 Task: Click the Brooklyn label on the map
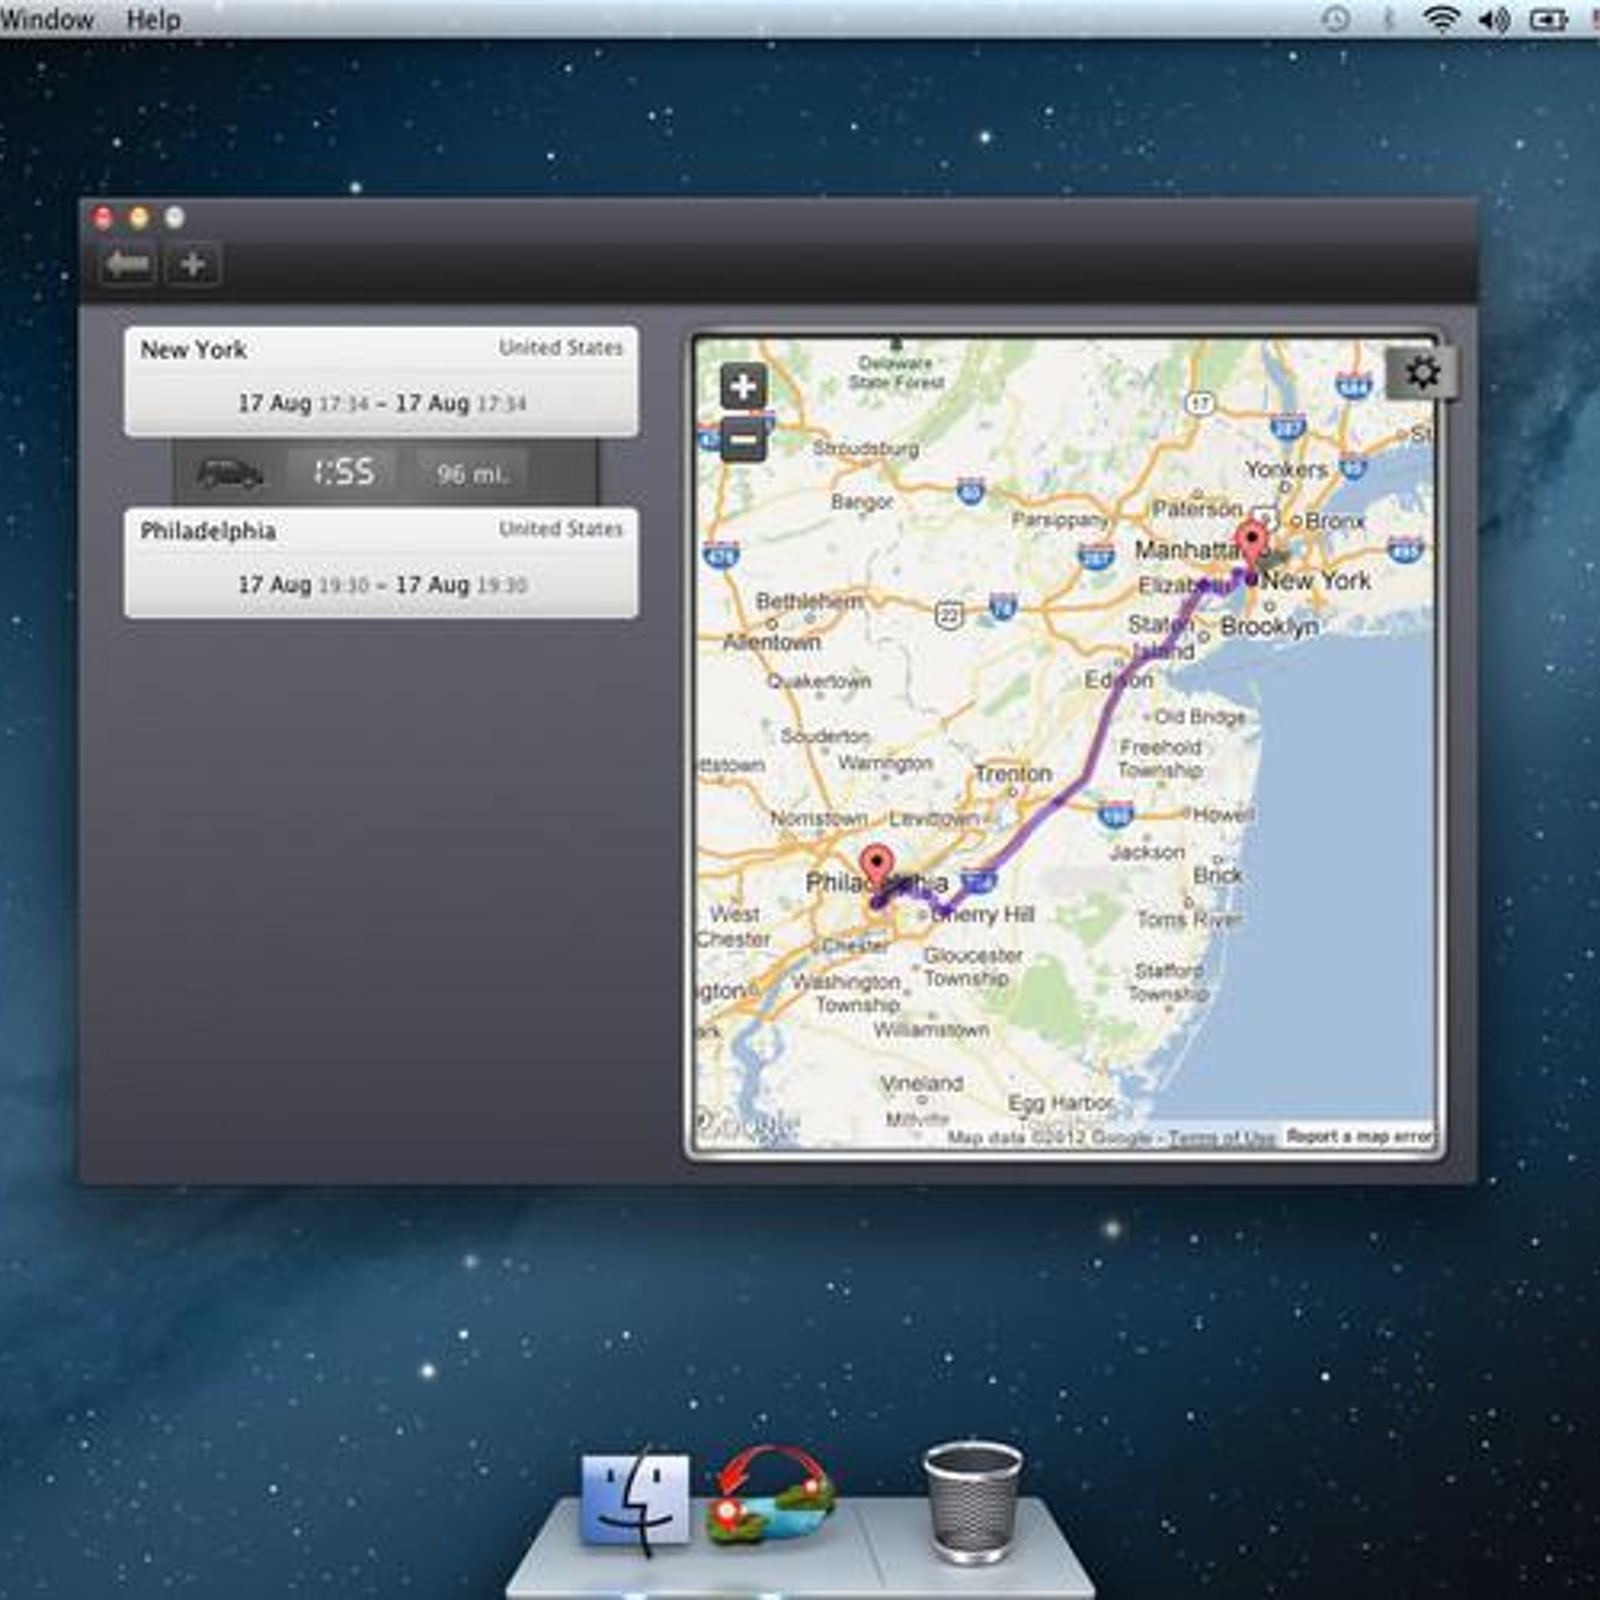click(1269, 627)
